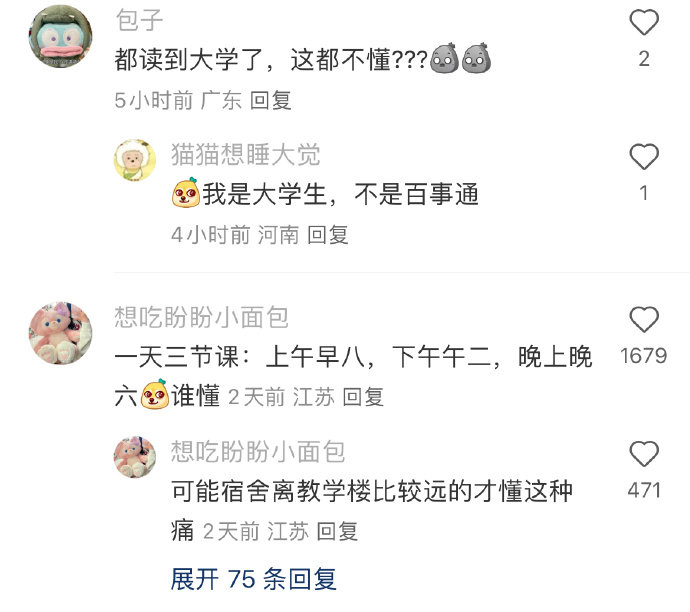Open 猫猫想睡大觉's avatar picture

135,160
